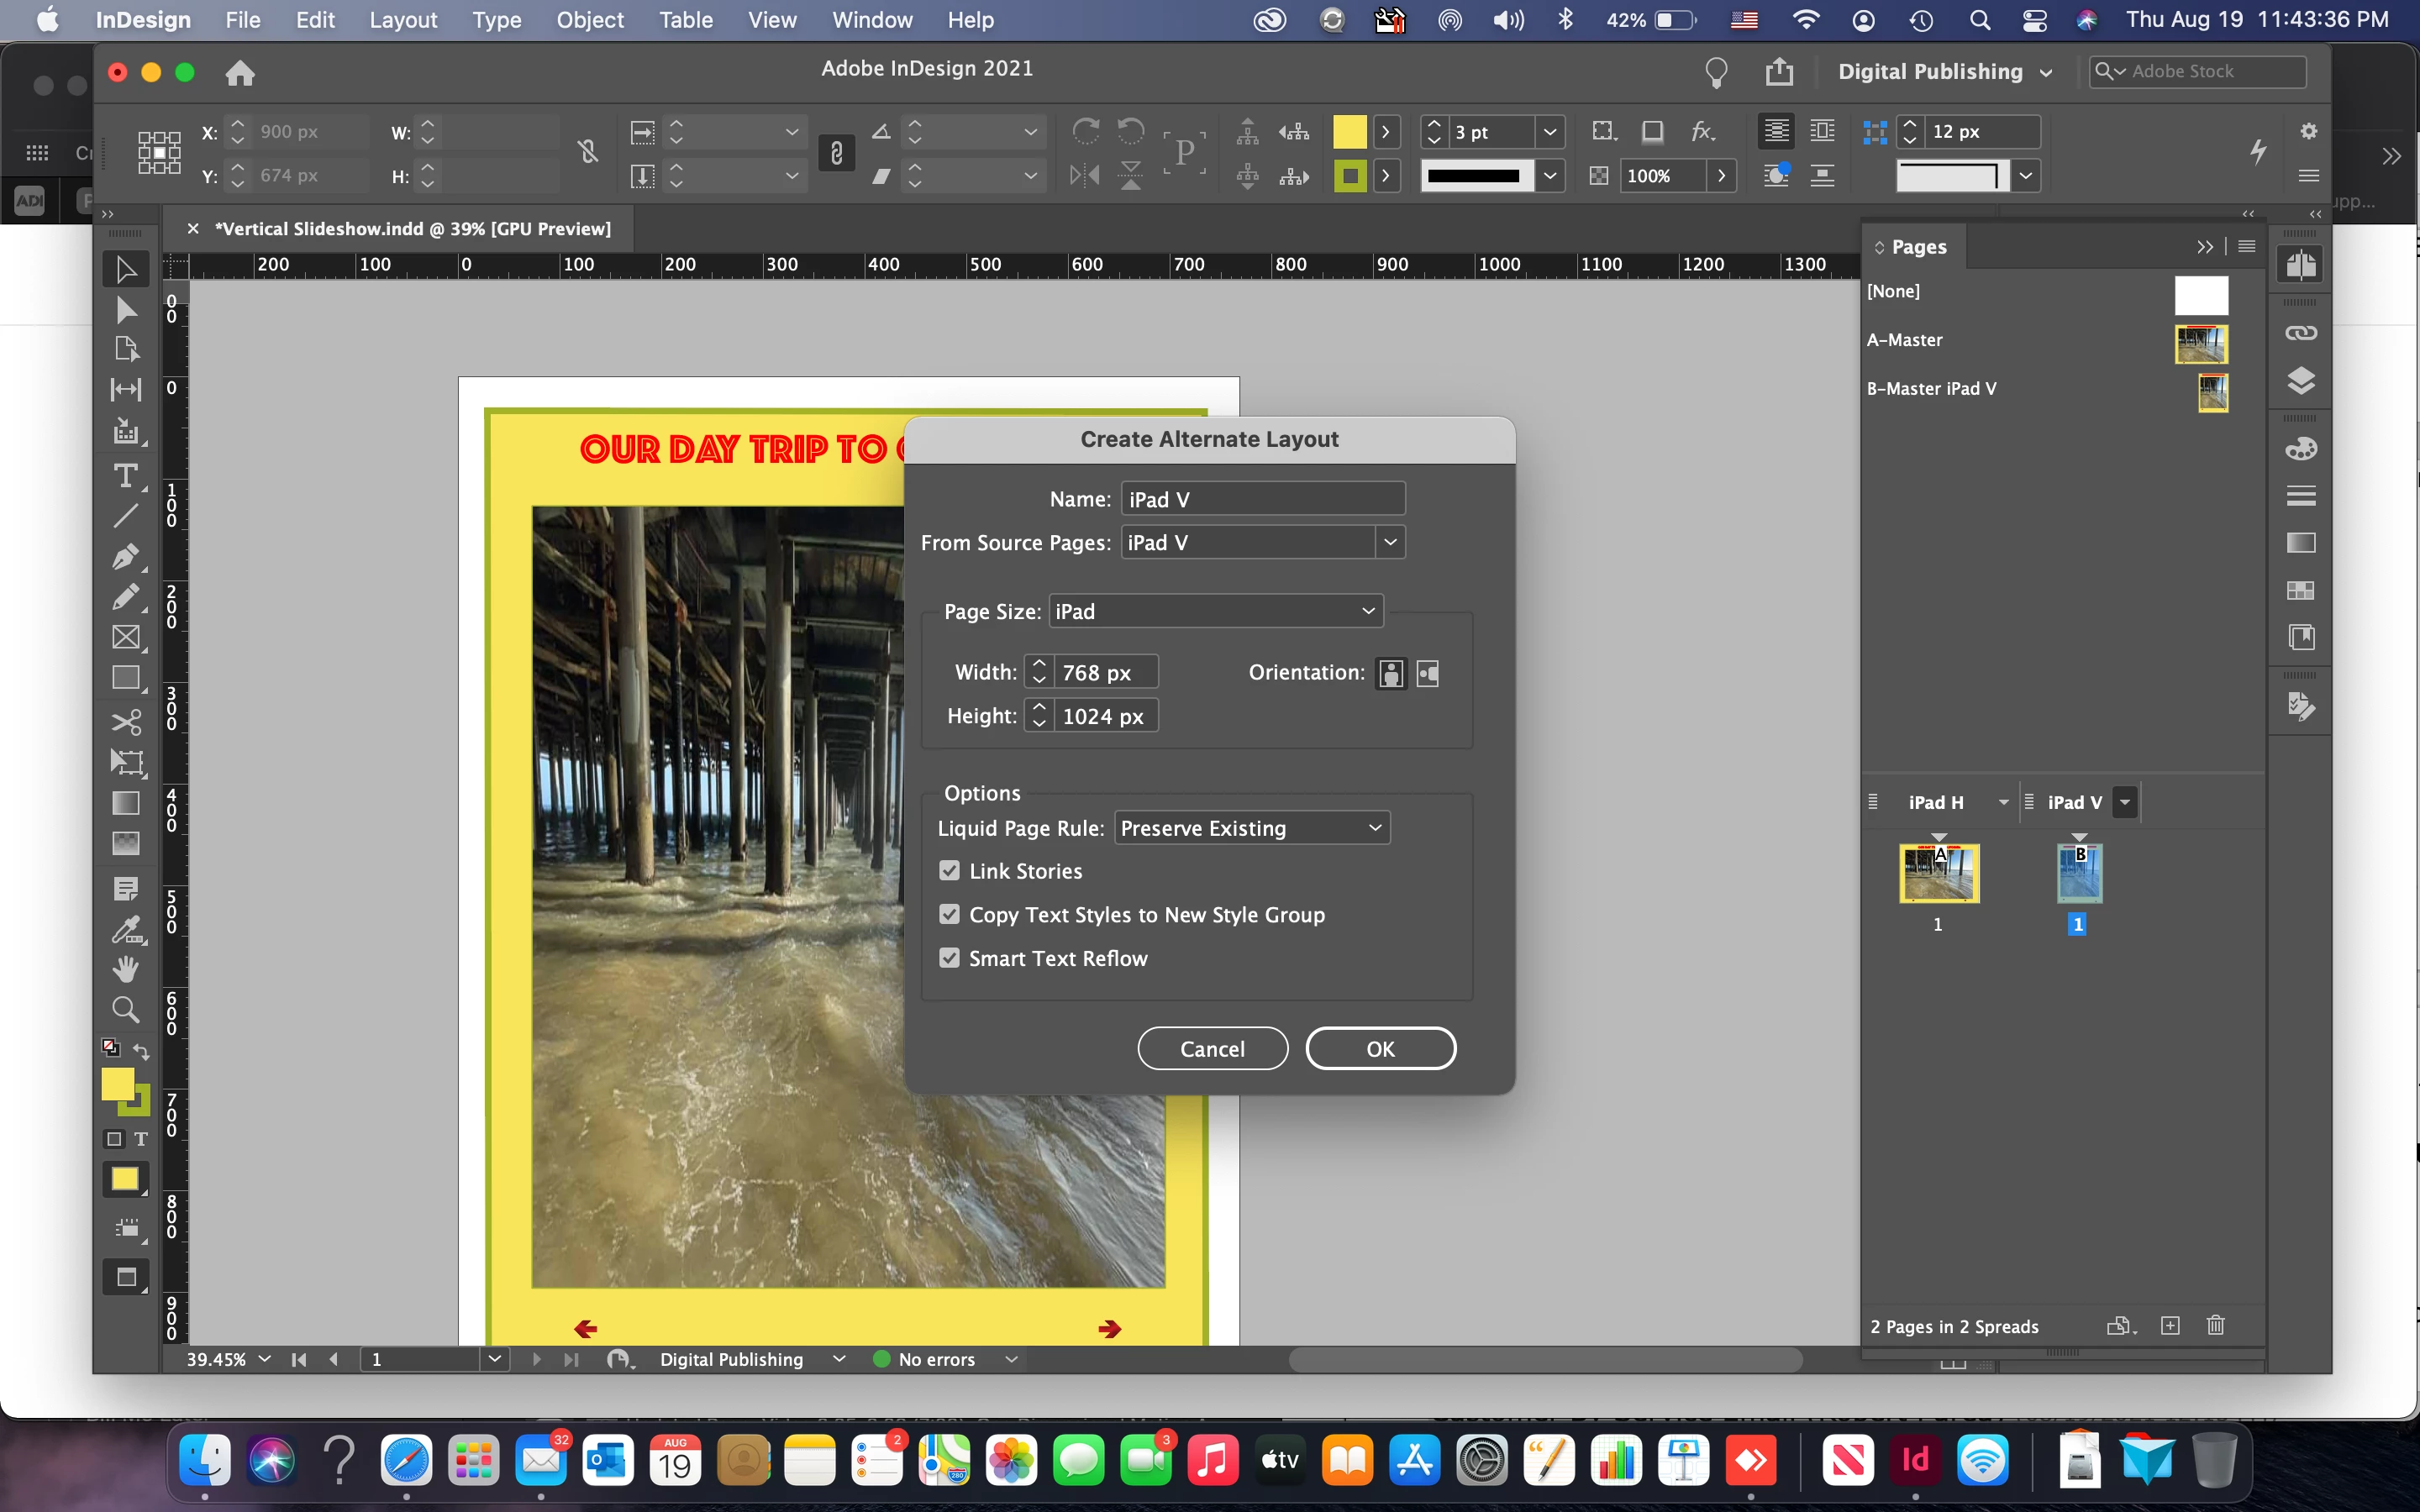
Task: Pick the Zoom tool magnifier
Action: coord(126,1009)
